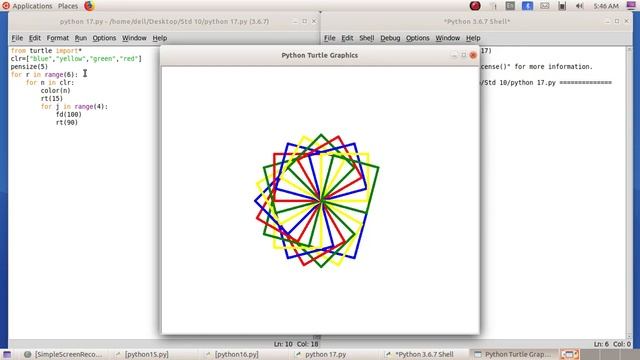The image size is (640, 360).
Task: Click the python 17.py editor title bar
Action: coord(164,21)
